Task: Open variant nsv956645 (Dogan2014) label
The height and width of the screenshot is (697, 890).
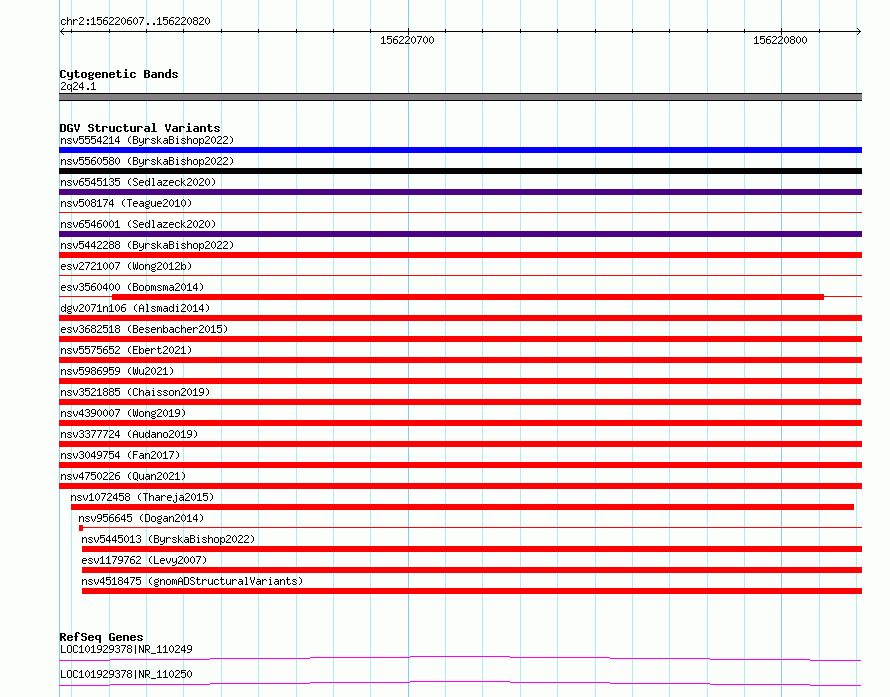Action: (x=141, y=518)
